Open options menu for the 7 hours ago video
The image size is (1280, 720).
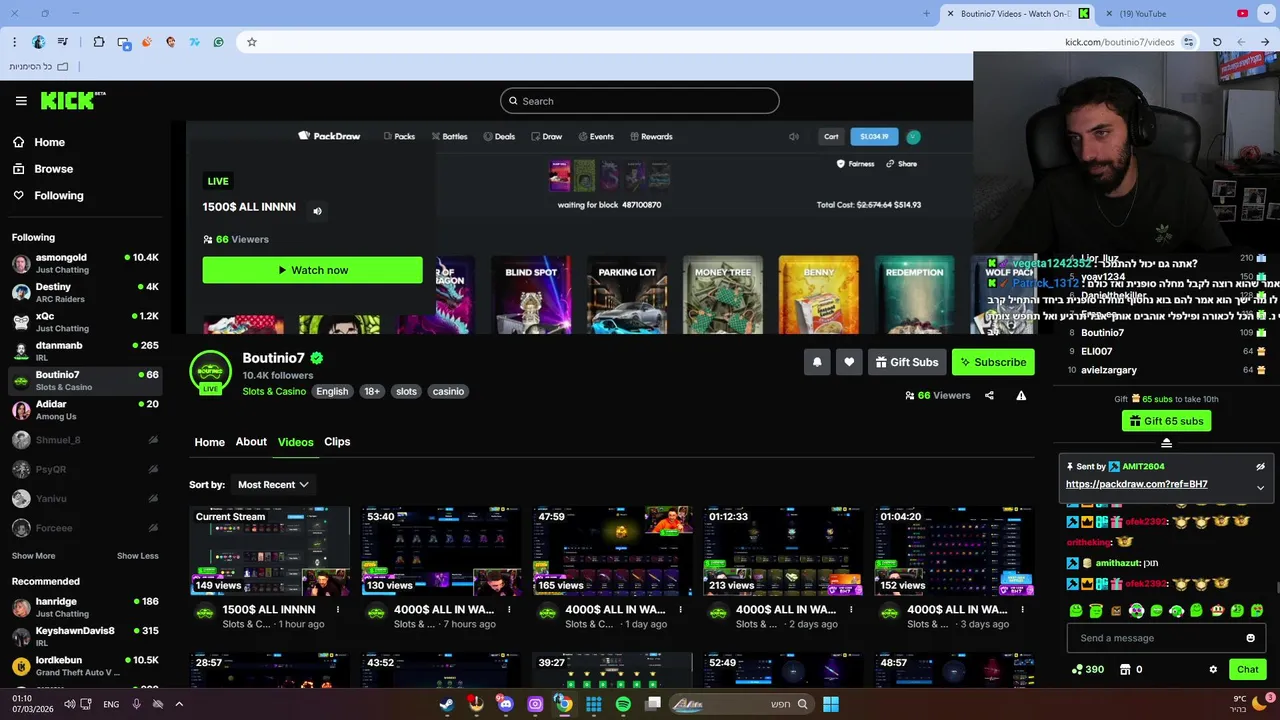click(509, 610)
